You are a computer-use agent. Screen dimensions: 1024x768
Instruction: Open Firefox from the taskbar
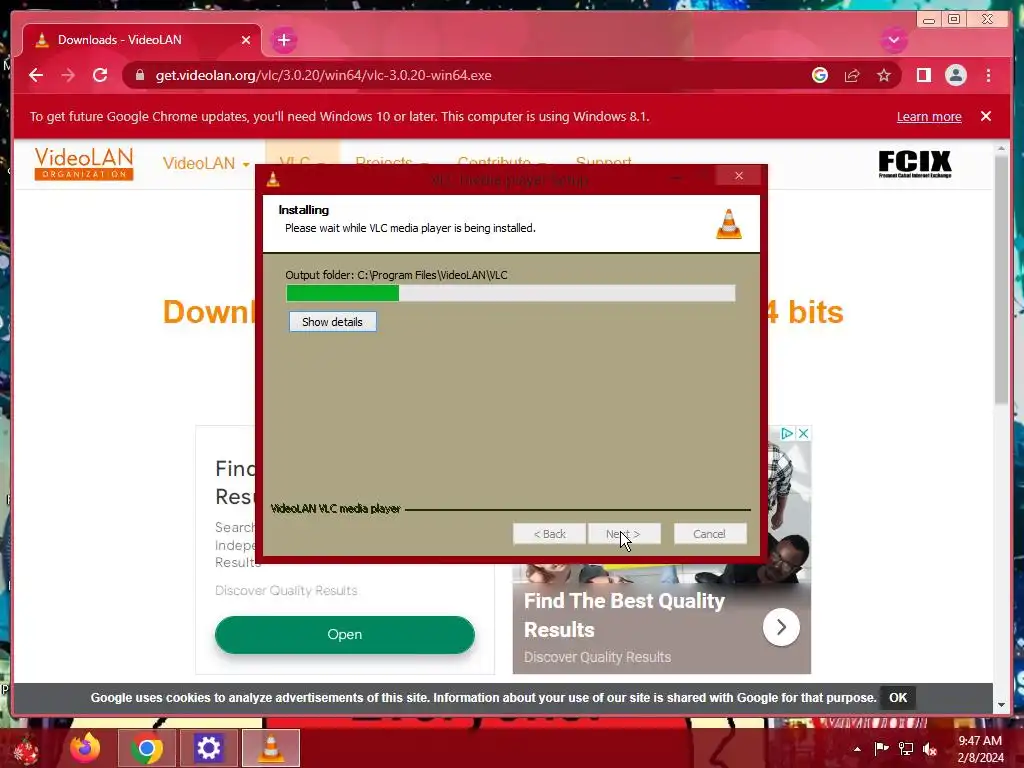point(86,748)
